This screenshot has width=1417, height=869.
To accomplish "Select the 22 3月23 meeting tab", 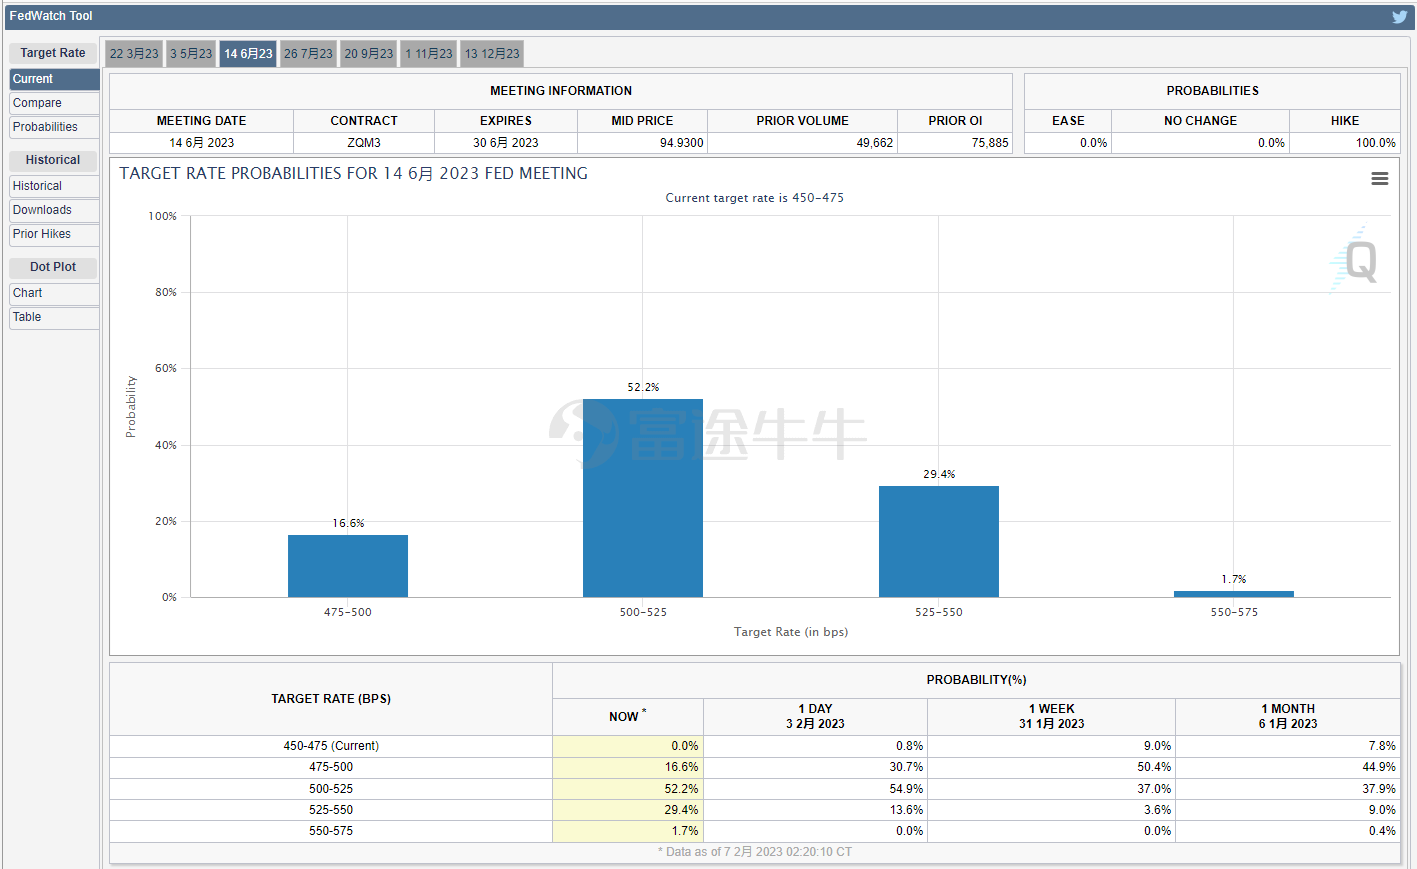I will tap(134, 54).
